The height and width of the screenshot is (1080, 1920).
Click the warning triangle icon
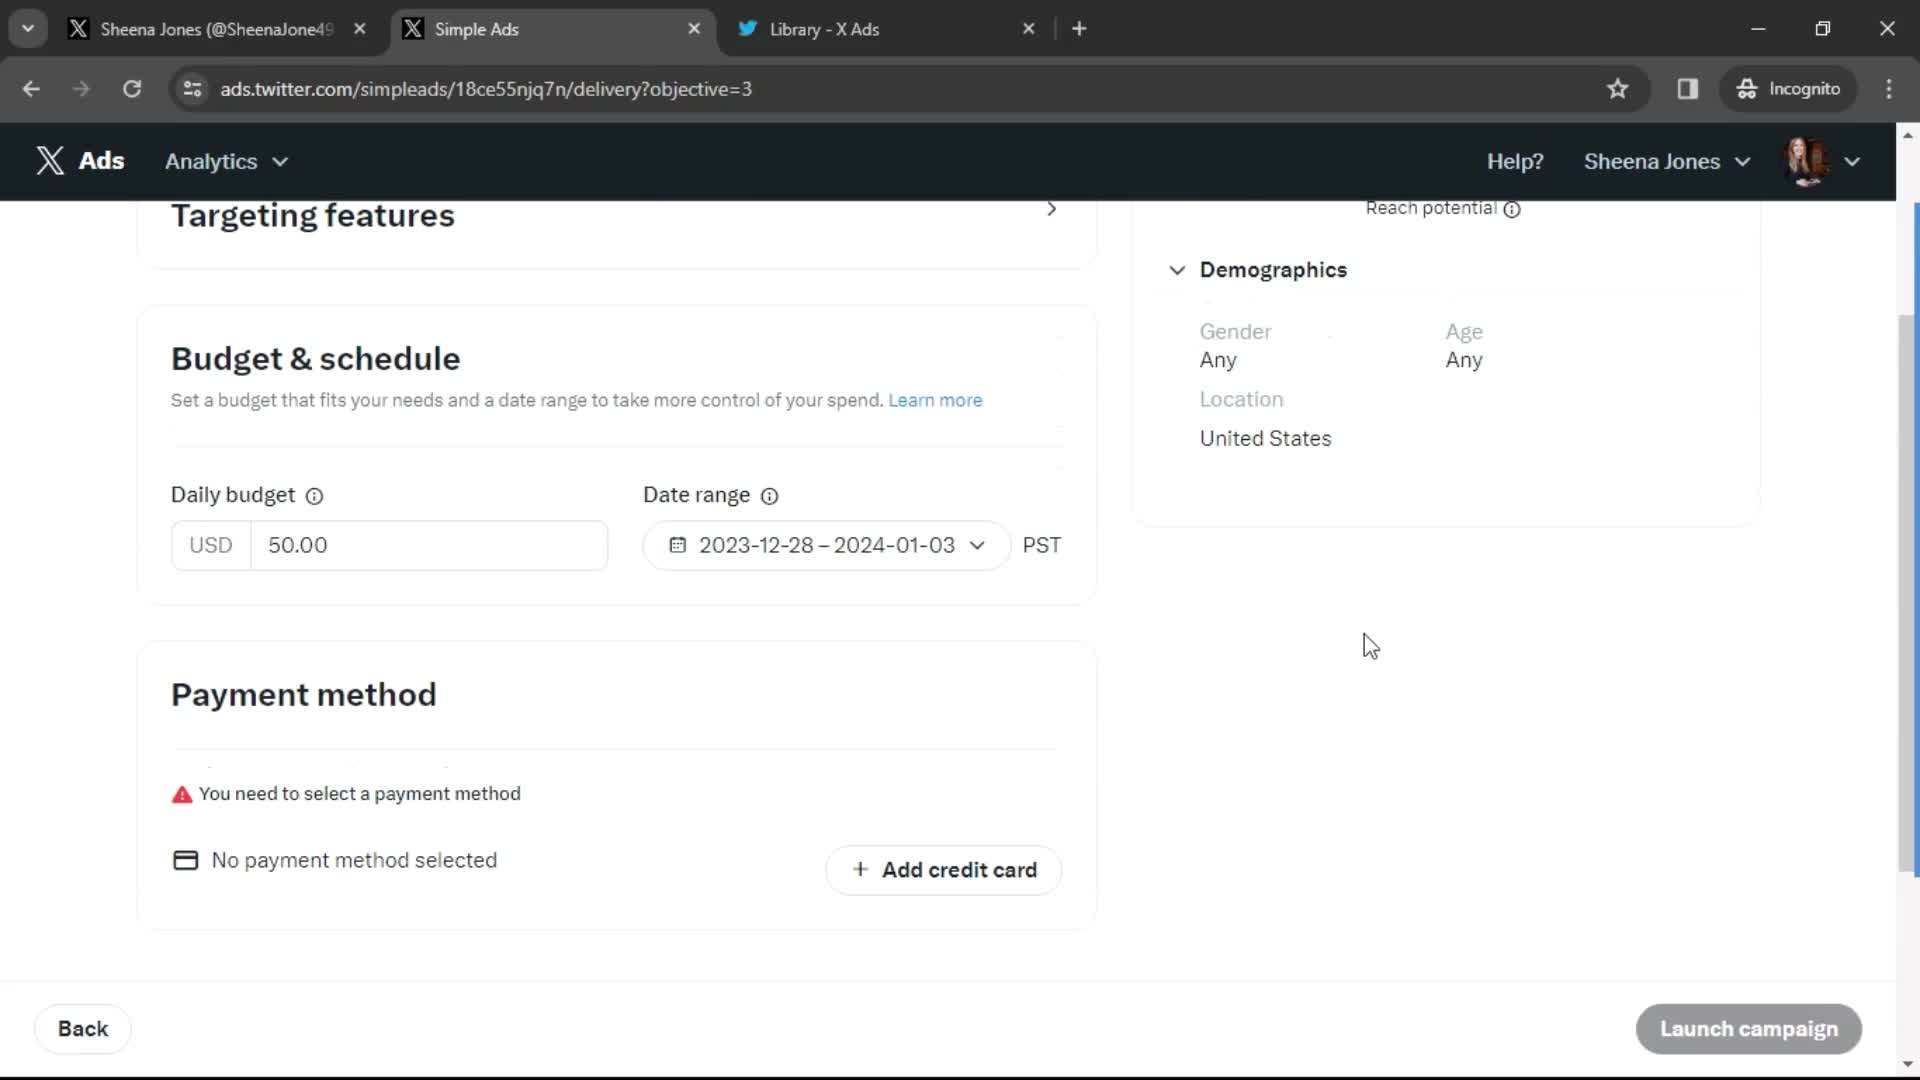pyautogui.click(x=181, y=793)
